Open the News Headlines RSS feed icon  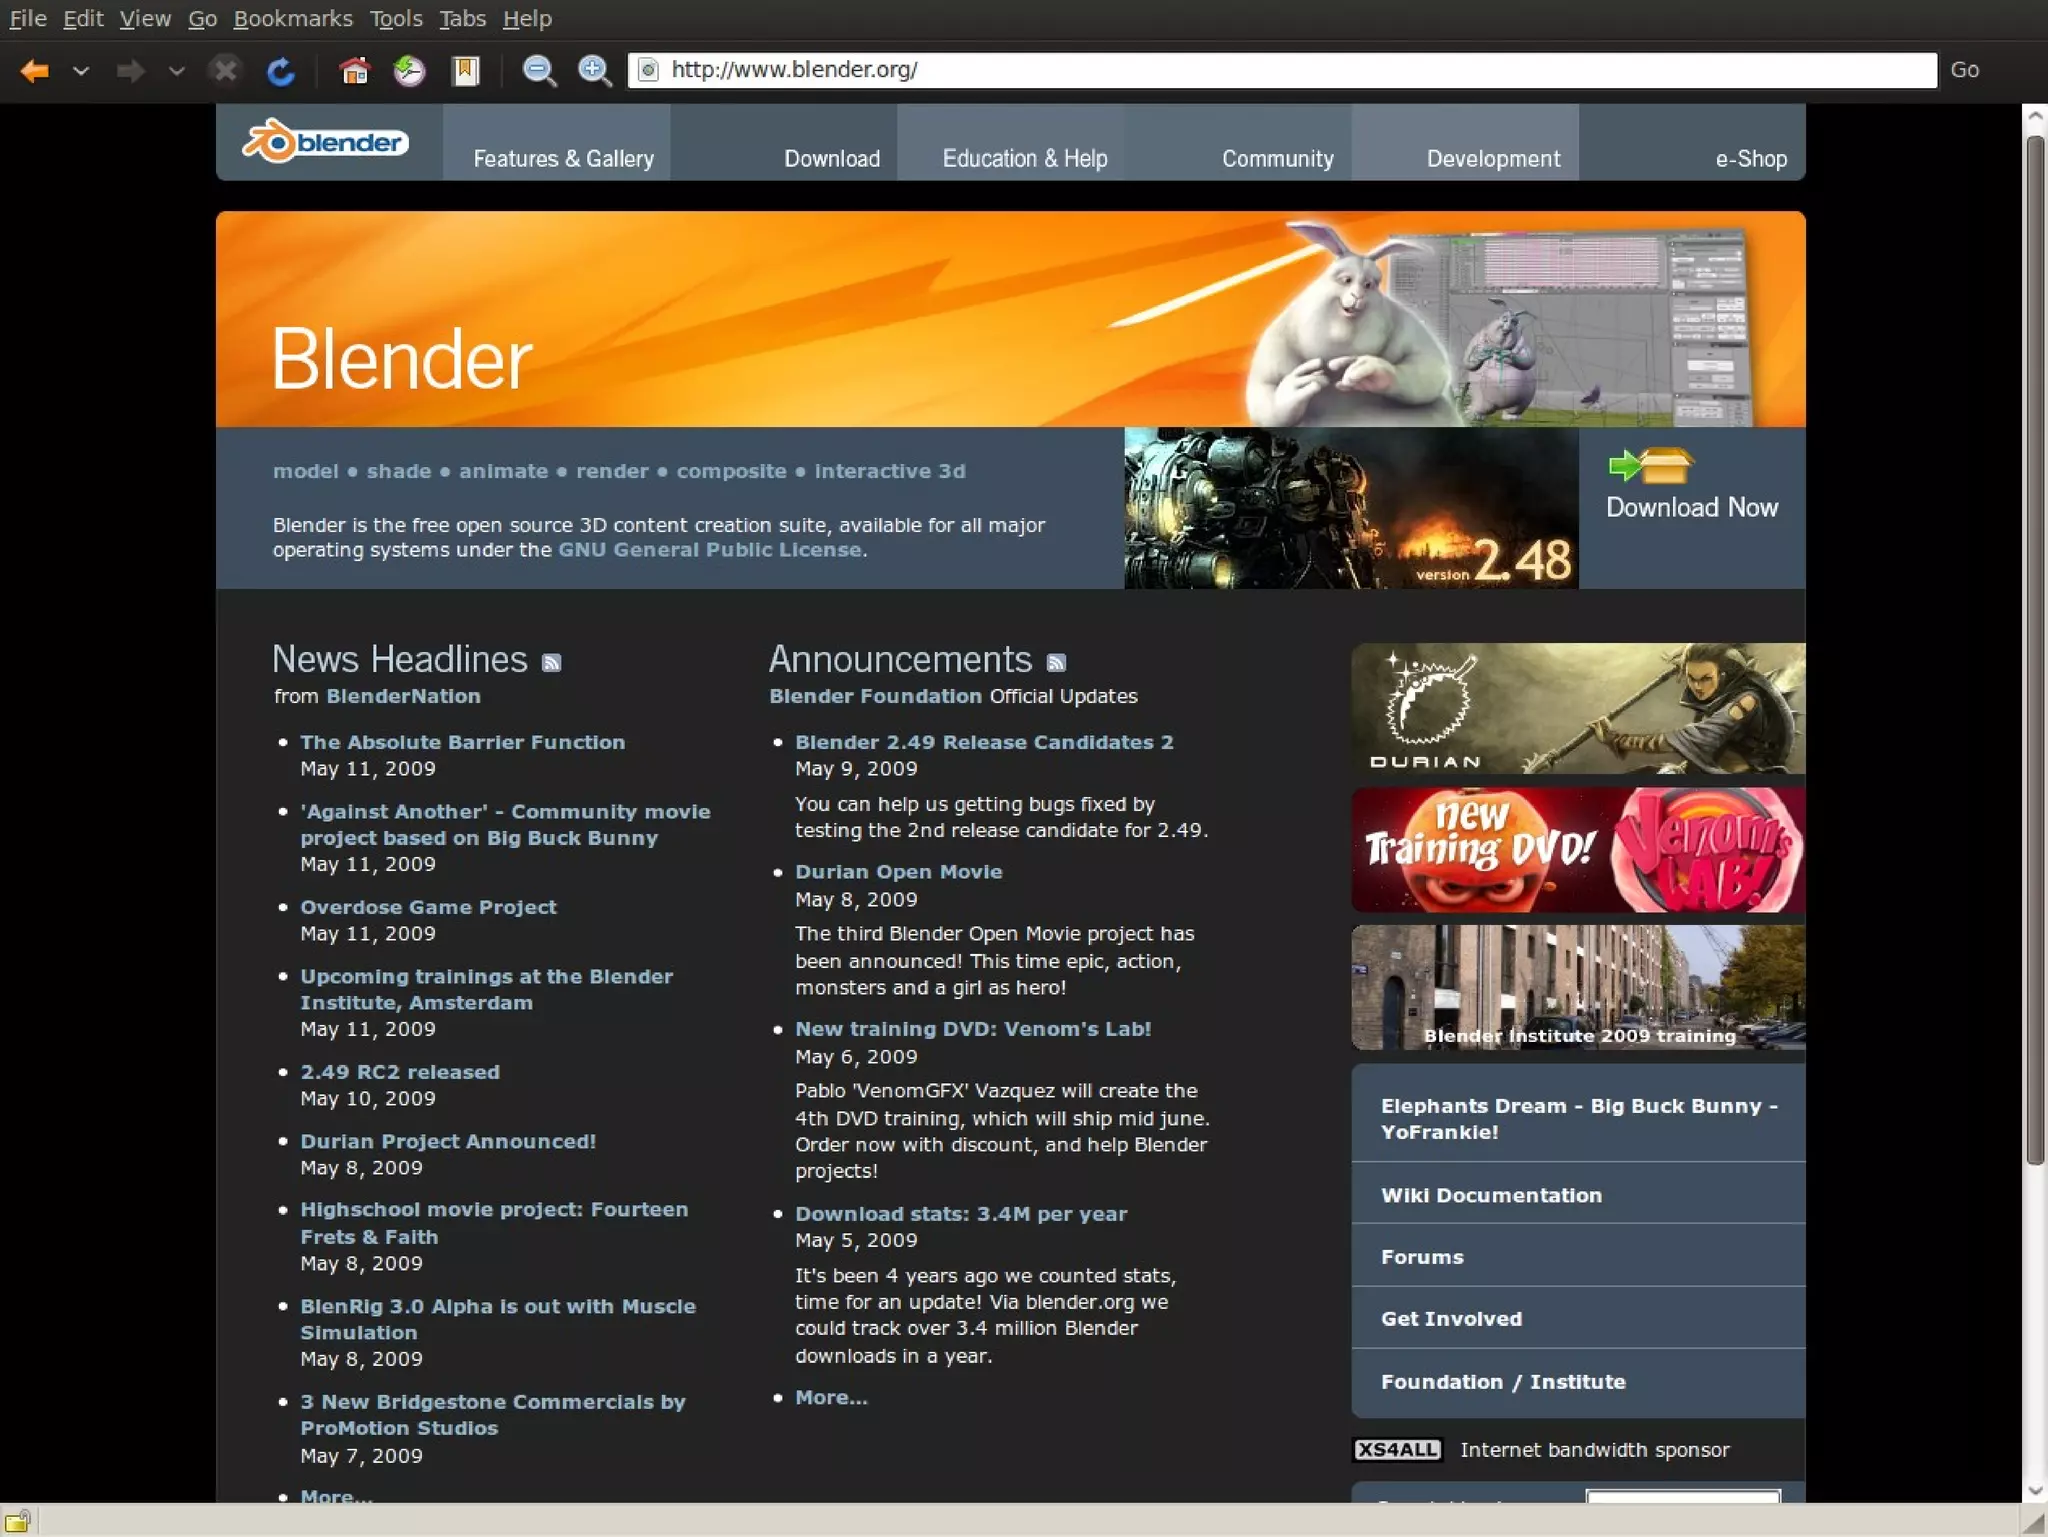[551, 662]
